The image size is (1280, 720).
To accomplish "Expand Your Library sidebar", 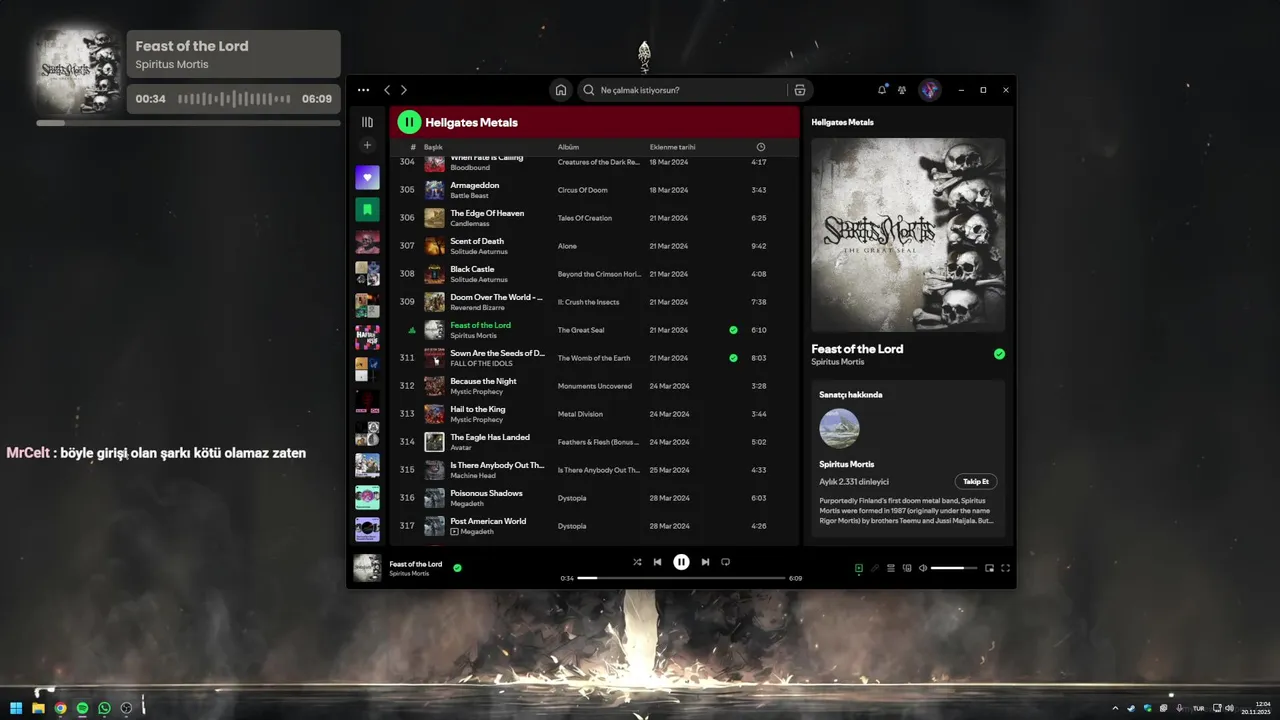I will (x=367, y=122).
